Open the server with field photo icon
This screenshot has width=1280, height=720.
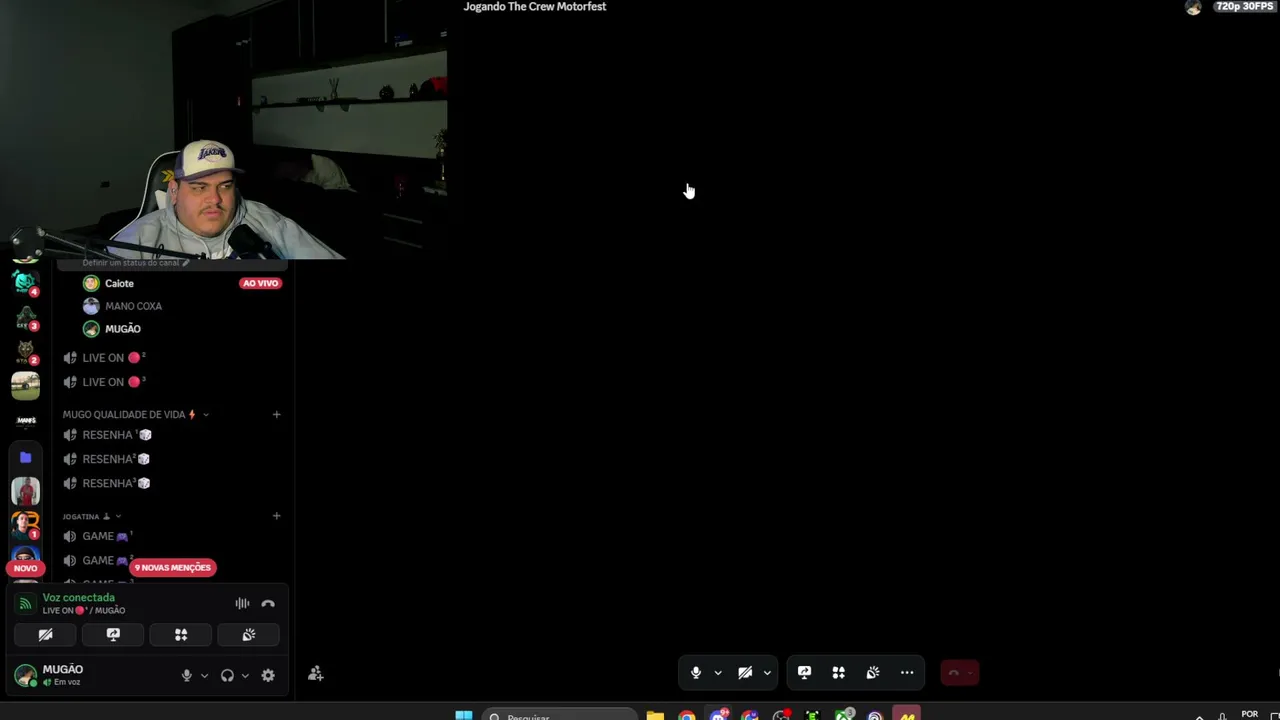[x=25, y=386]
